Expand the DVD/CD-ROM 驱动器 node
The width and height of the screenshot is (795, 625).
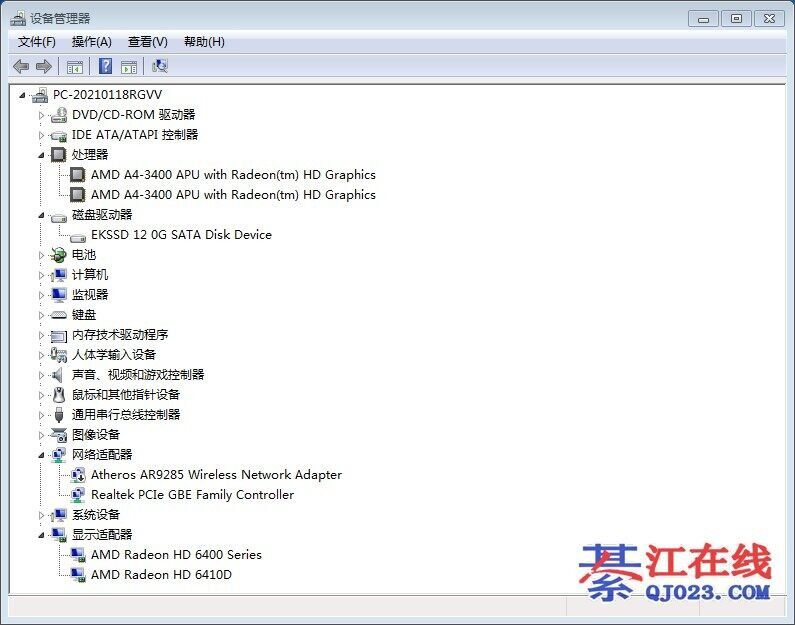click(42, 115)
